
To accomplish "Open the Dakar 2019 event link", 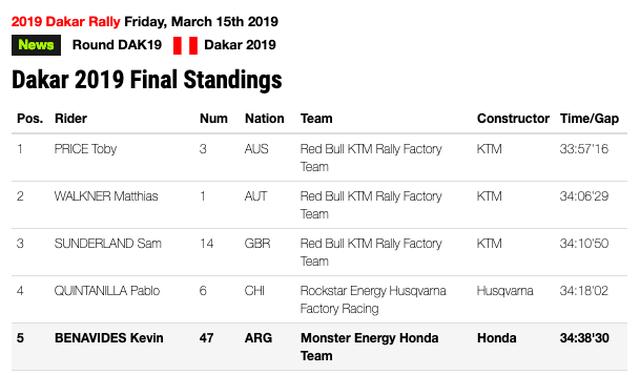I will click(240, 44).
